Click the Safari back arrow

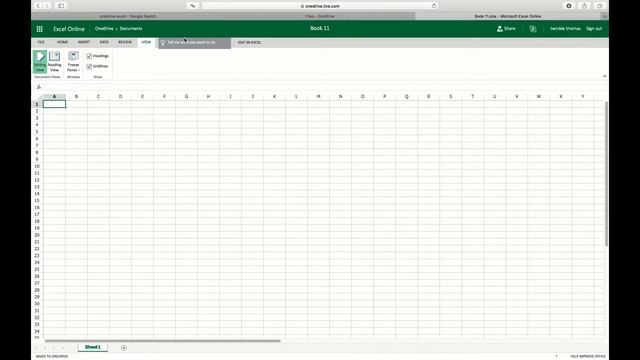[x=38, y=6]
